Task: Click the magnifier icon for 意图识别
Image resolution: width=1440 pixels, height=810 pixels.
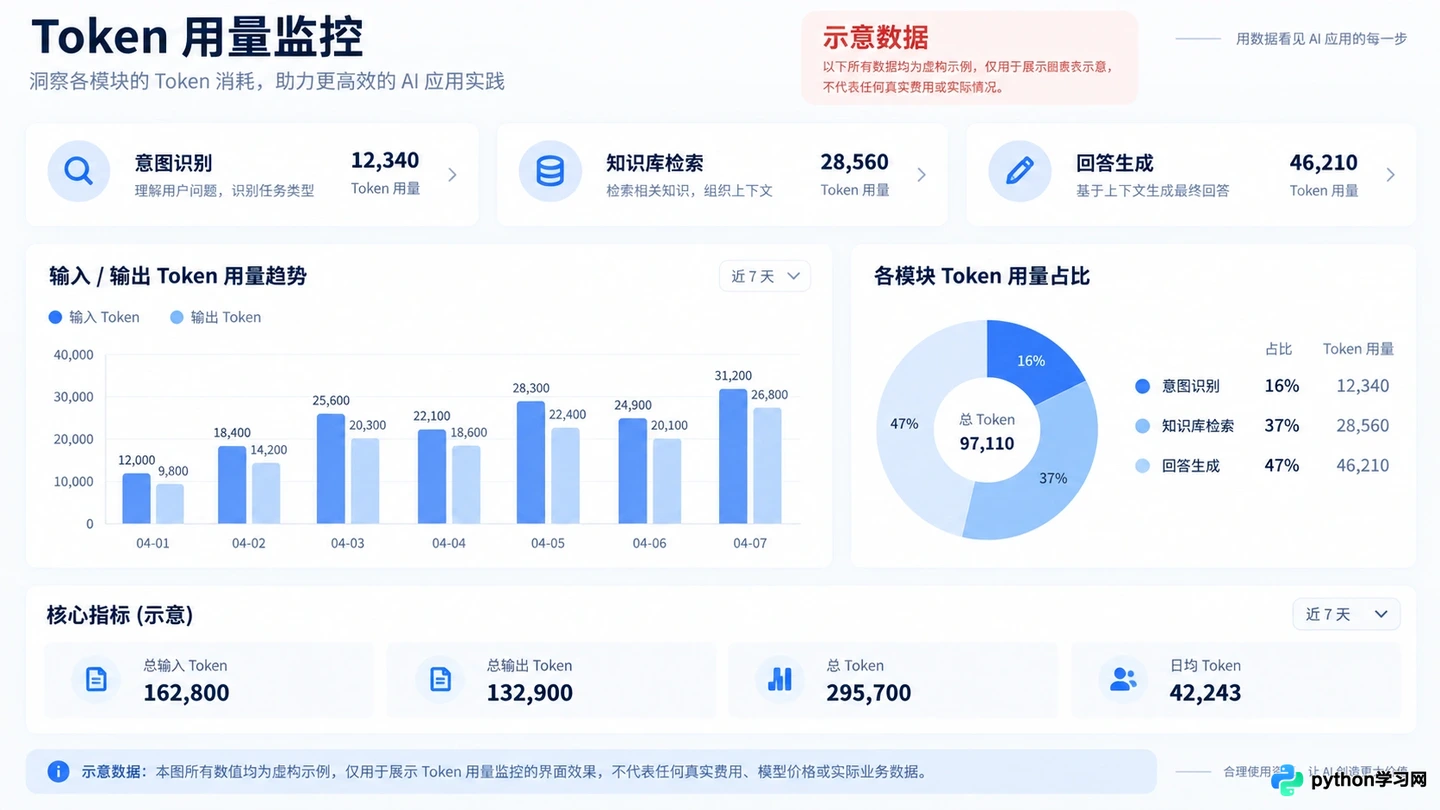Action: 78,171
